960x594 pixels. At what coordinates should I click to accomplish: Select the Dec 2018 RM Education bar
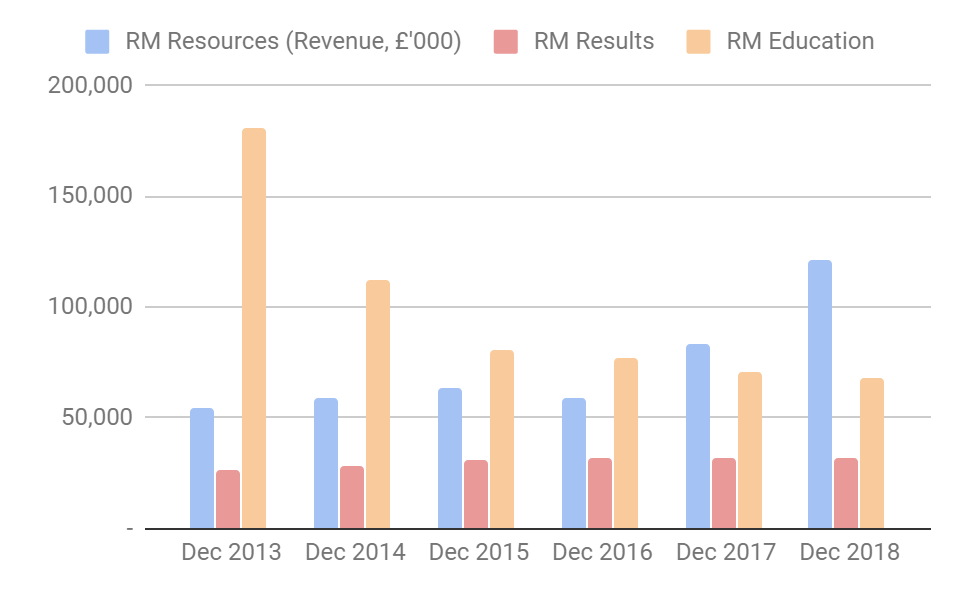[872, 453]
